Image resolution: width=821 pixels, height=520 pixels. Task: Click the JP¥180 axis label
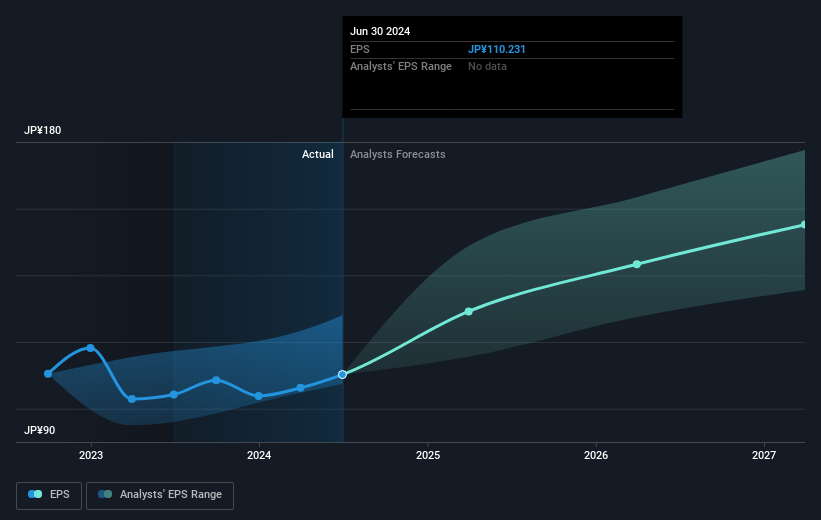click(x=42, y=130)
